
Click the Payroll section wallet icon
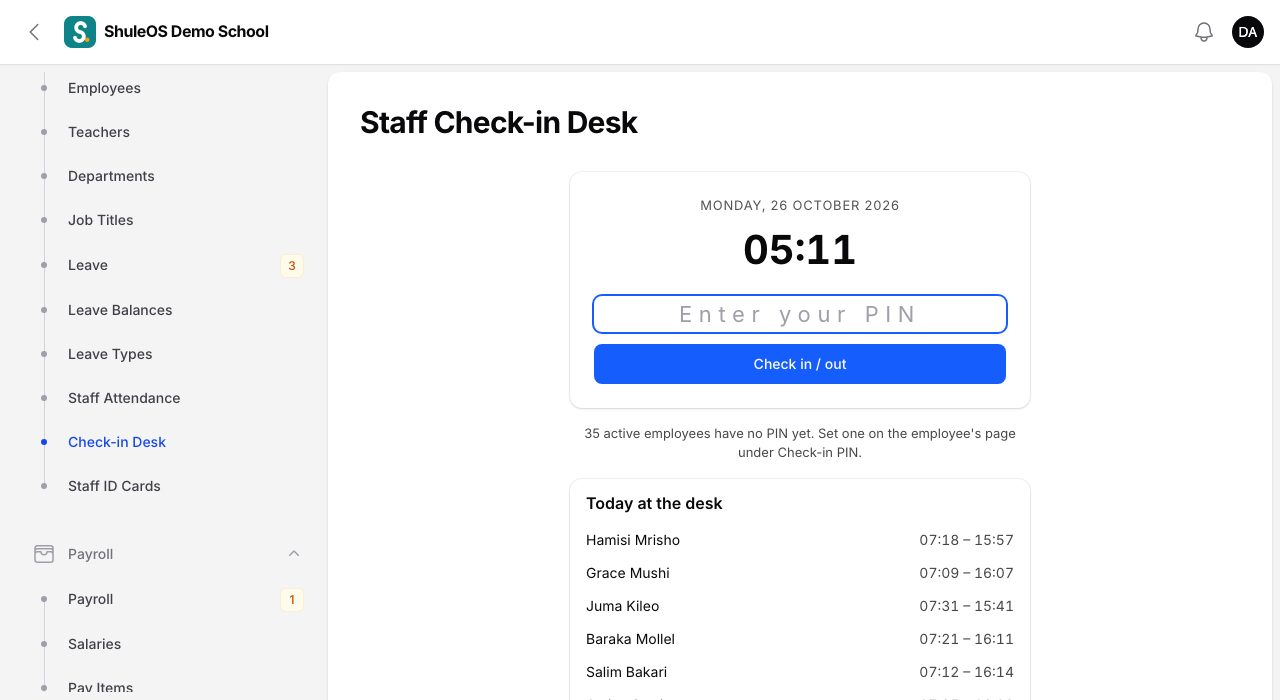coord(44,554)
